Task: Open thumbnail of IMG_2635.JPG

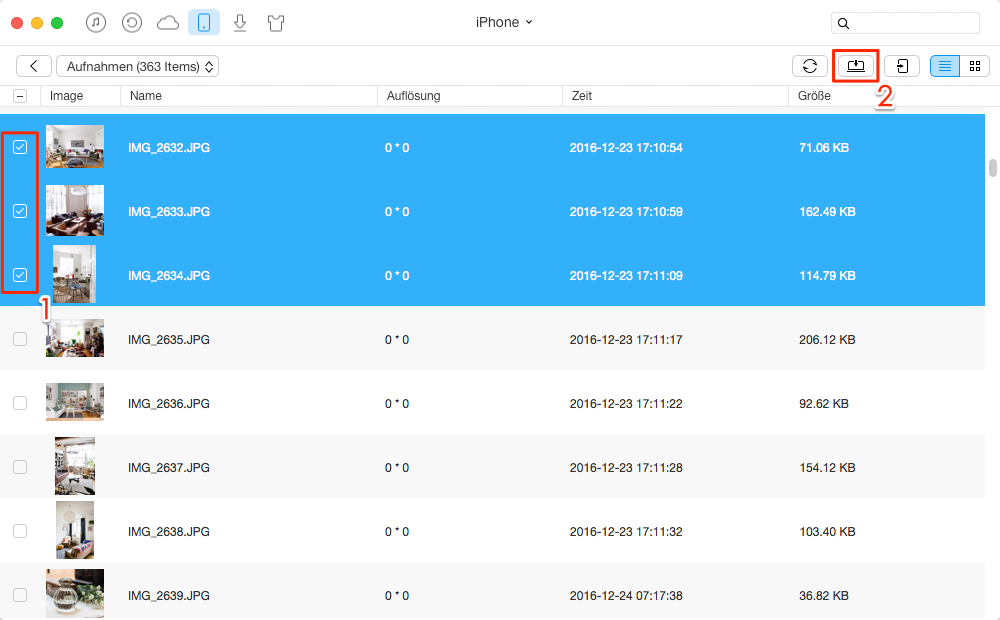Action: point(75,338)
